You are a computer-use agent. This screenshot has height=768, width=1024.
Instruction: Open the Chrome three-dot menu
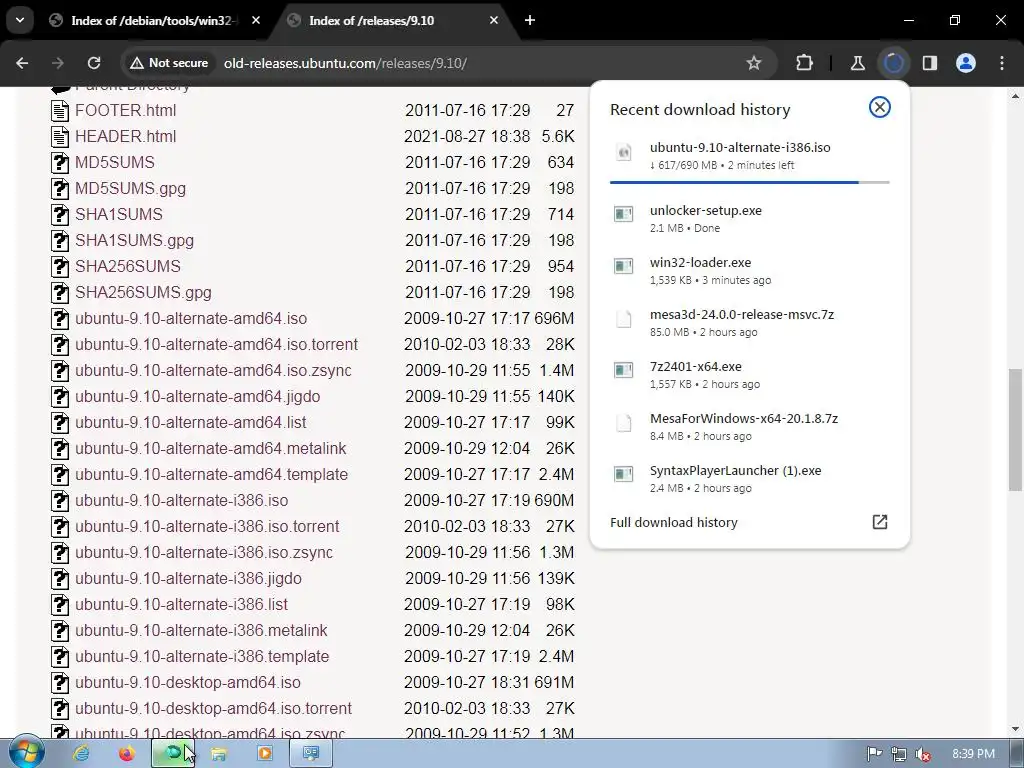click(1002, 63)
